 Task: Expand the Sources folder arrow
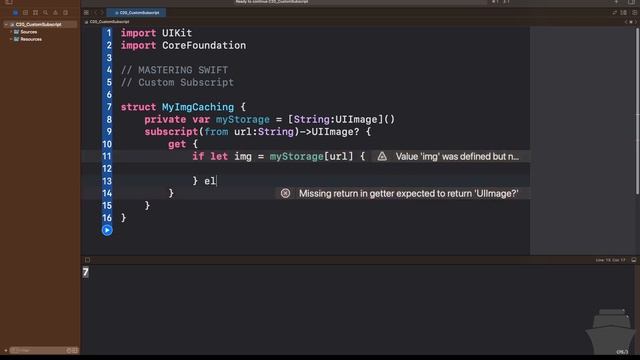click(11, 32)
